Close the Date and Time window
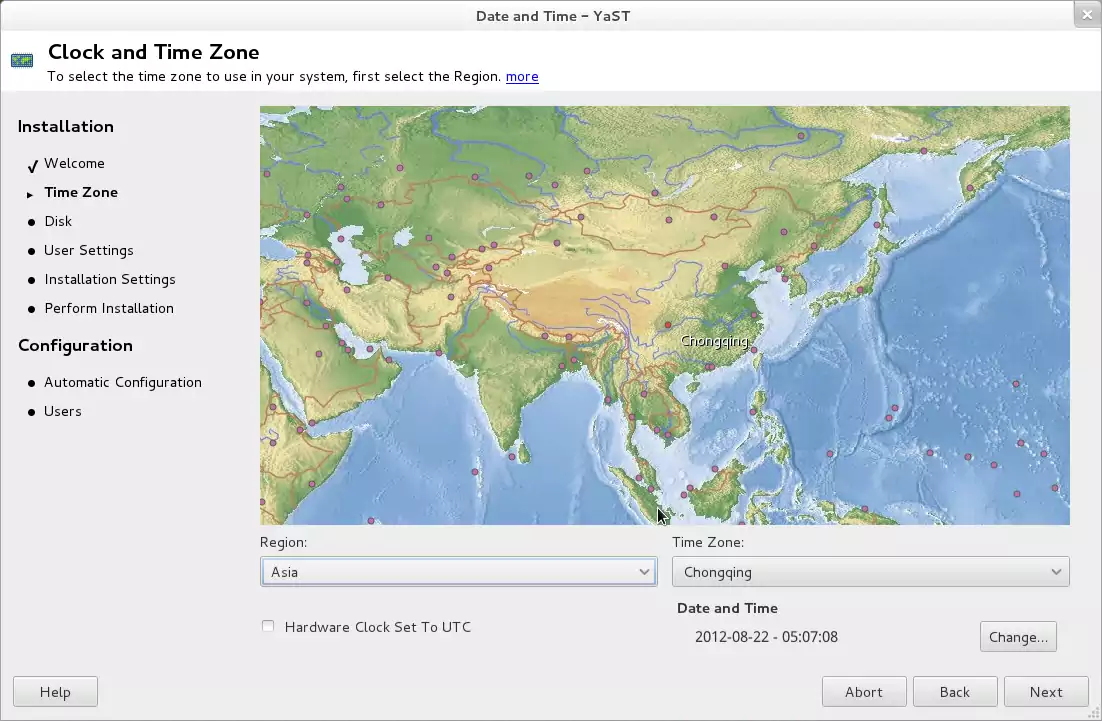This screenshot has width=1102, height=721. click(x=1087, y=14)
